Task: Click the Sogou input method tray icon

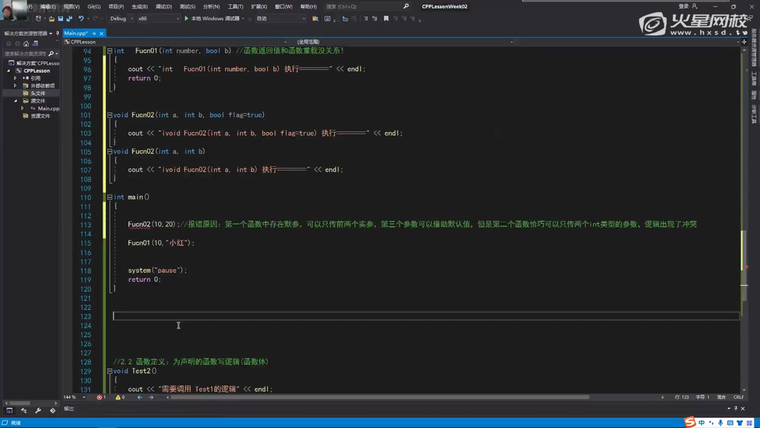Action: coord(690,422)
